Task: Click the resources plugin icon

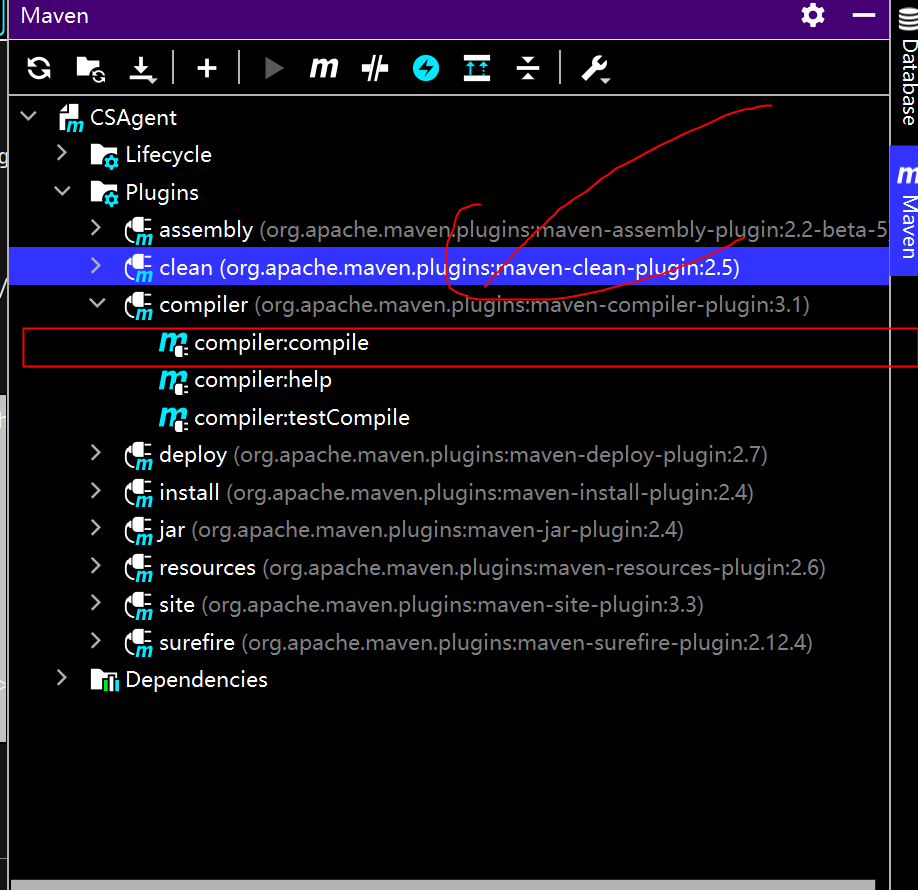Action: 139,568
